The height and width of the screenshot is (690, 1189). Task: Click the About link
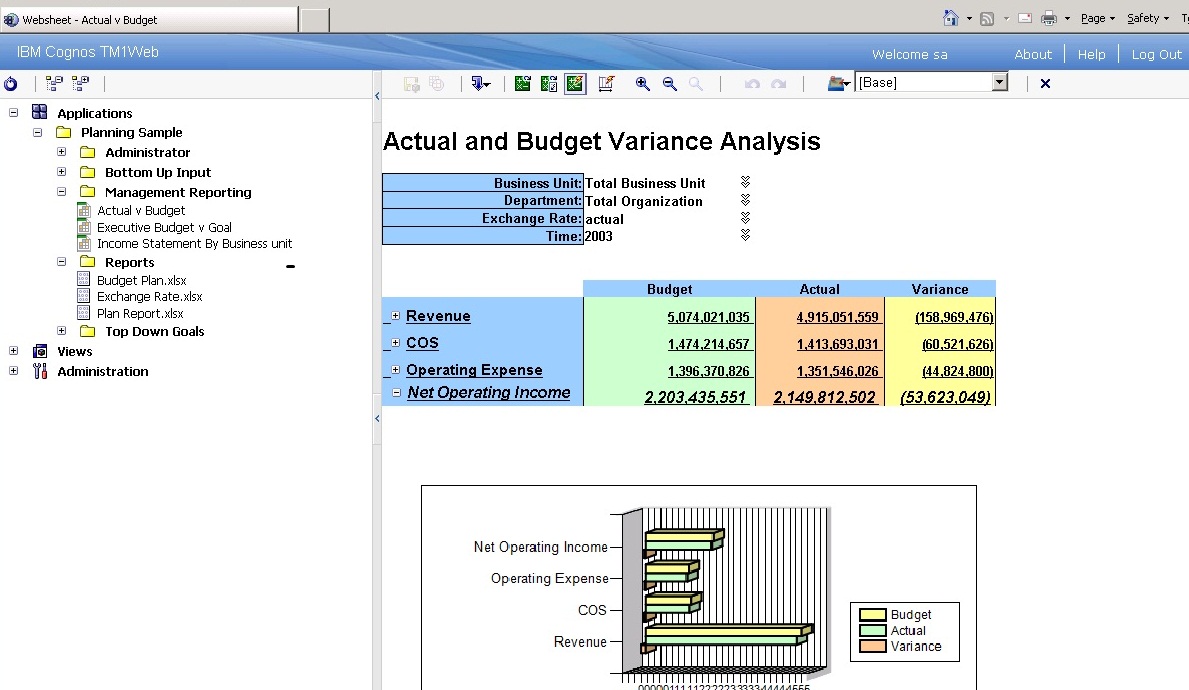click(x=1033, y=55)
